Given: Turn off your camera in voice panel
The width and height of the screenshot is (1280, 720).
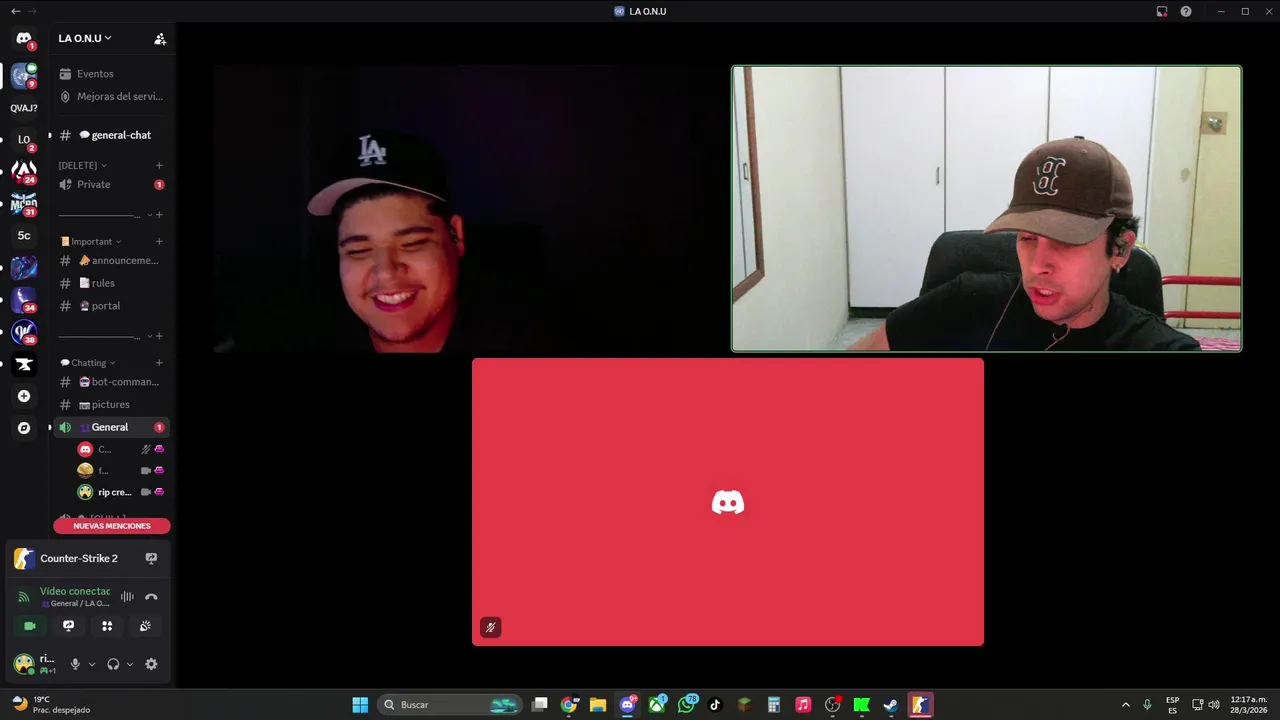Looking at the screenshot, I should tap(30, 626).
